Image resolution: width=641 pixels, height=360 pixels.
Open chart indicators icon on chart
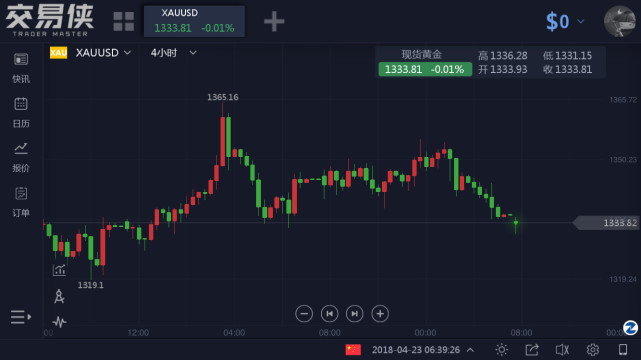59,270
